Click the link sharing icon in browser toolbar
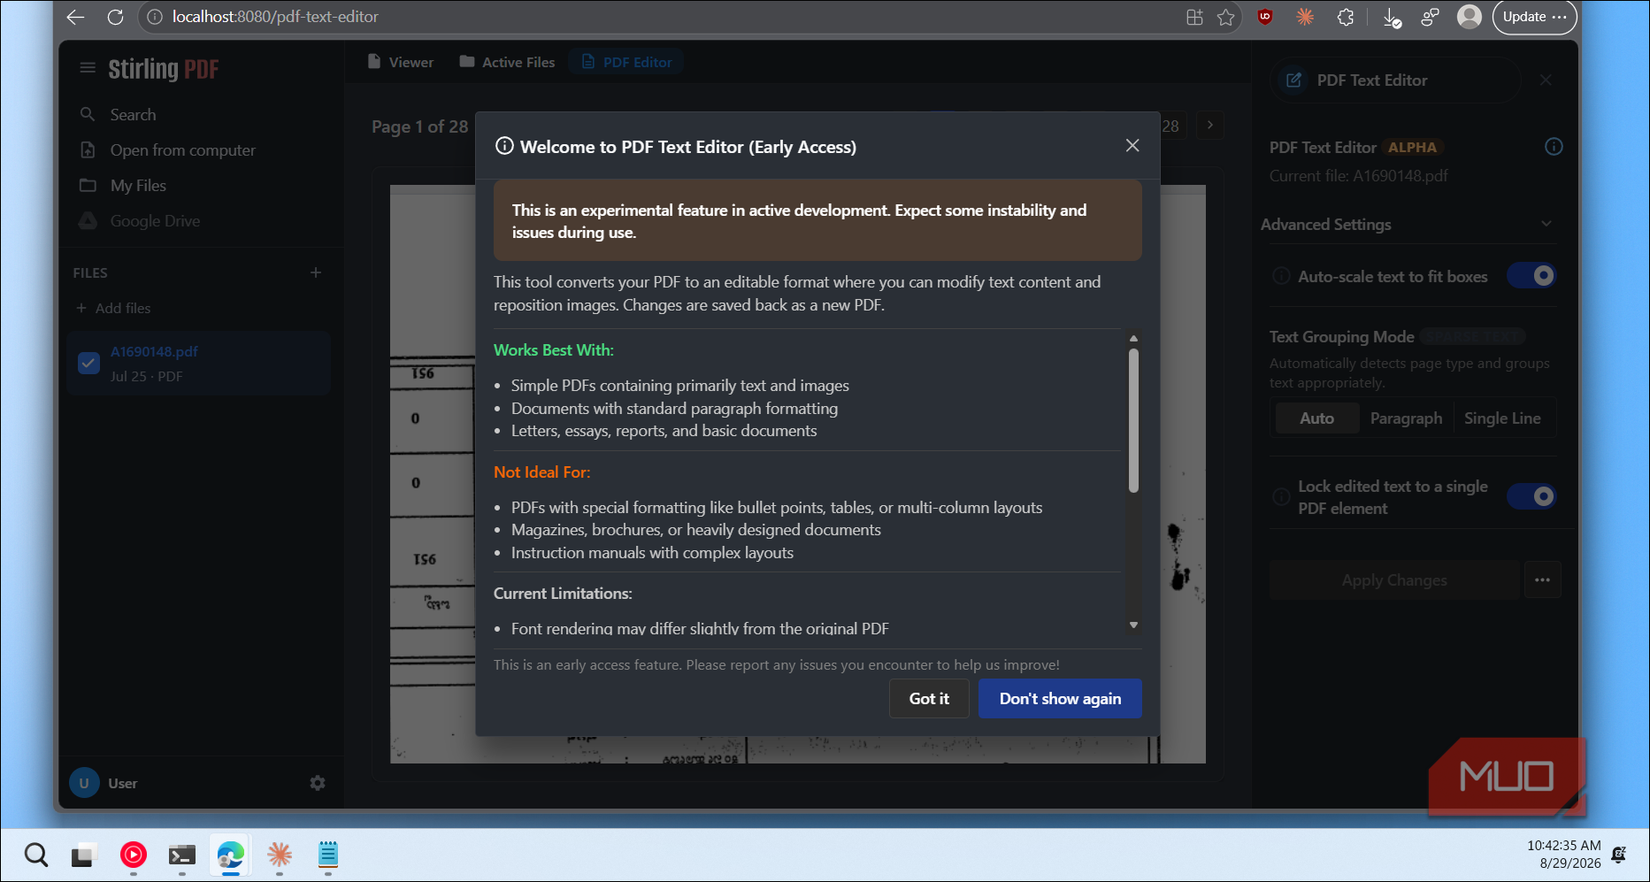This screenshot has height=882, width=1650. 1430,17
